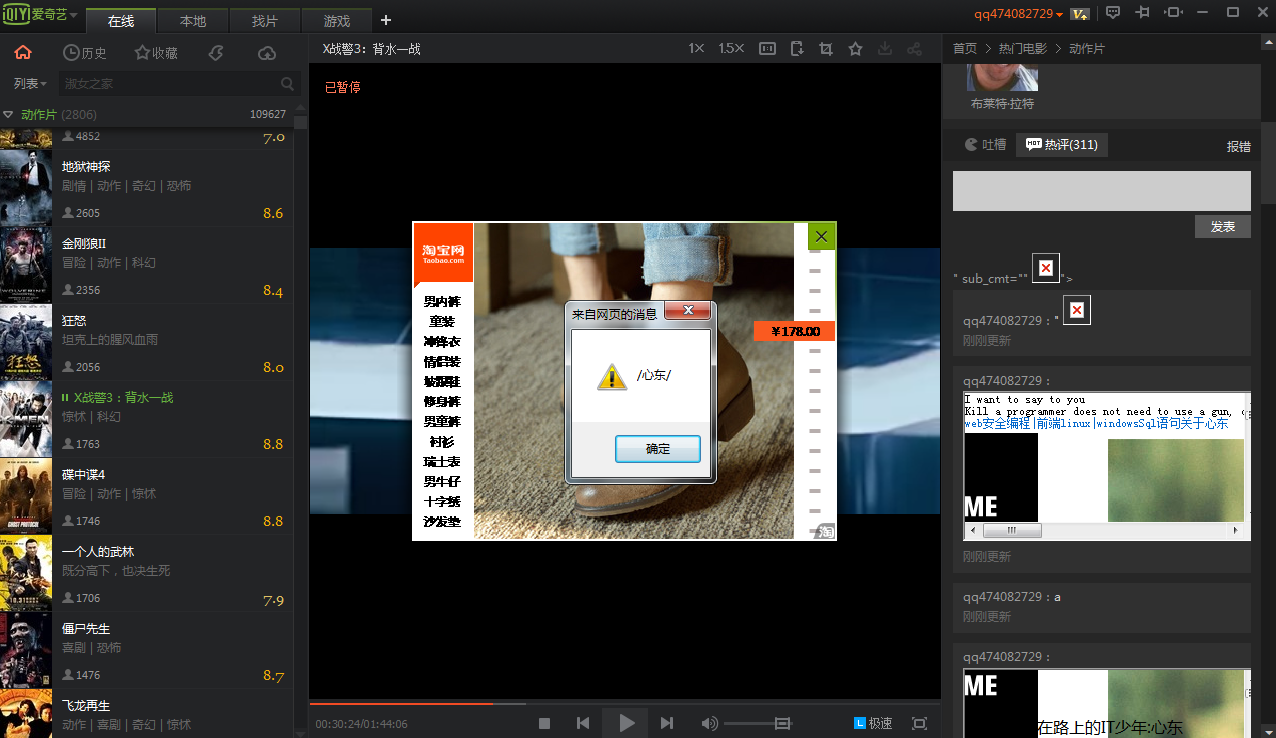Image resolution: width=1276 pixels, height=738 pixels.
Task: Open the 列表 dropdown
Action: click(30, 84)
